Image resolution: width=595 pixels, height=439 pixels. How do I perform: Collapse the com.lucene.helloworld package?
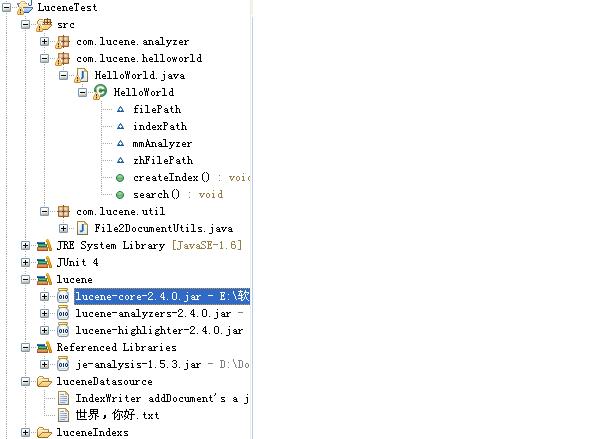pyautogui.click(x=44, y=58)
